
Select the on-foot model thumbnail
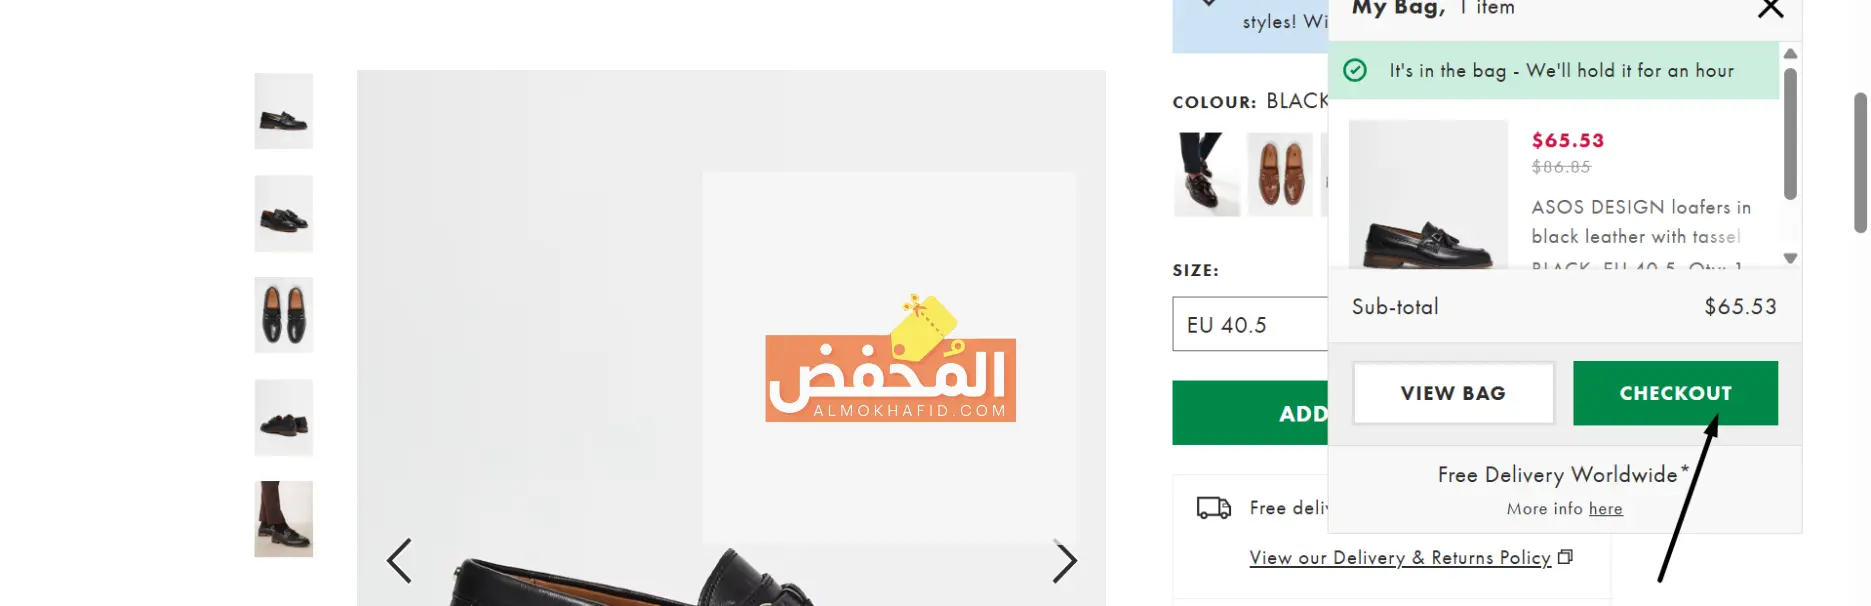point(284,519)
